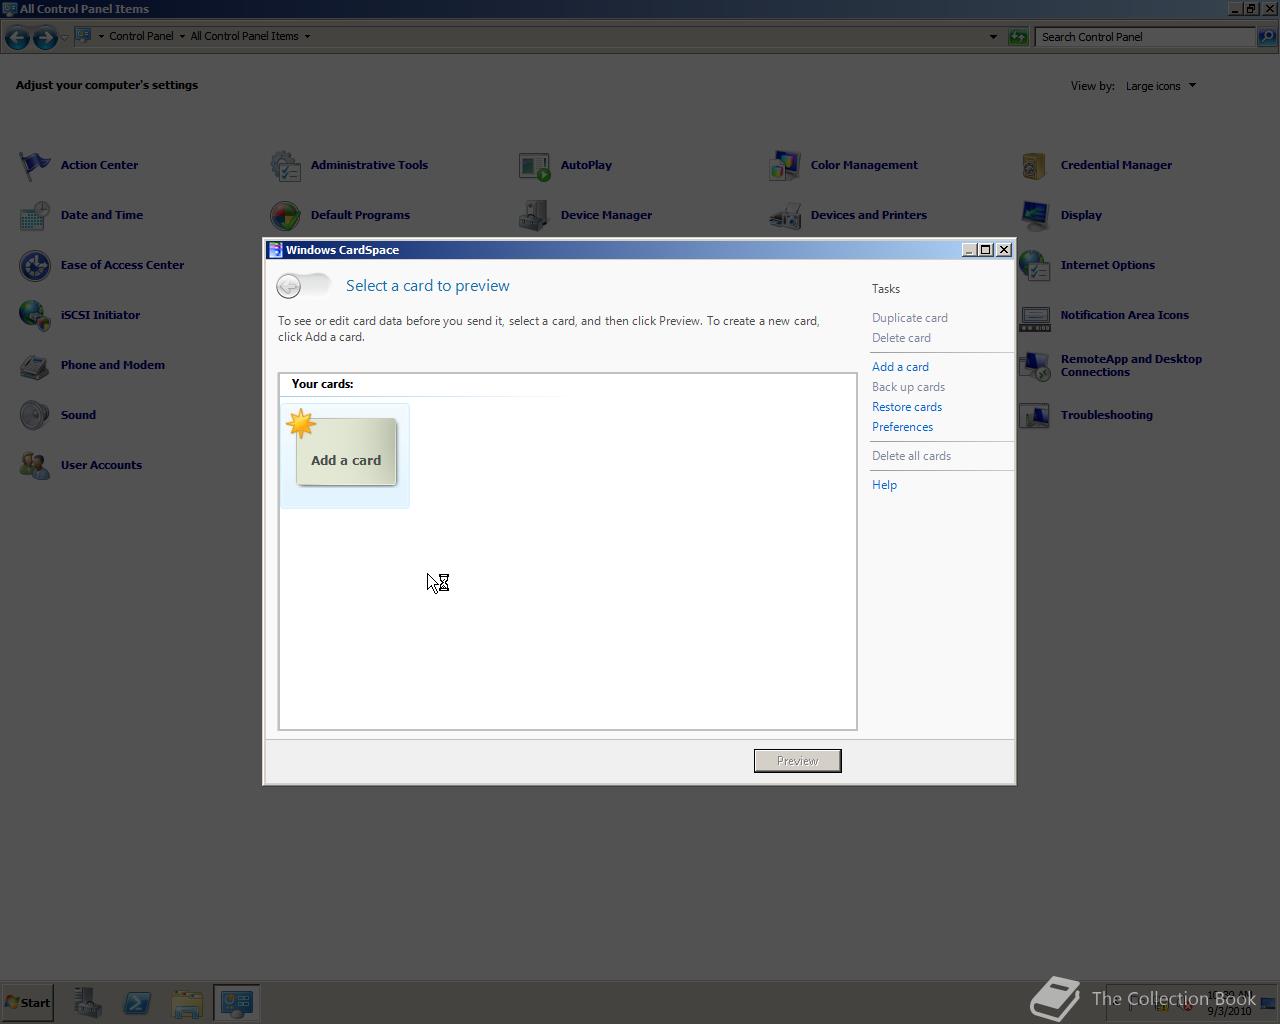The height and width of the screenshot is (1024, 1280).
Task: Open the Sound speaker icon
Action: click(35, 415)
